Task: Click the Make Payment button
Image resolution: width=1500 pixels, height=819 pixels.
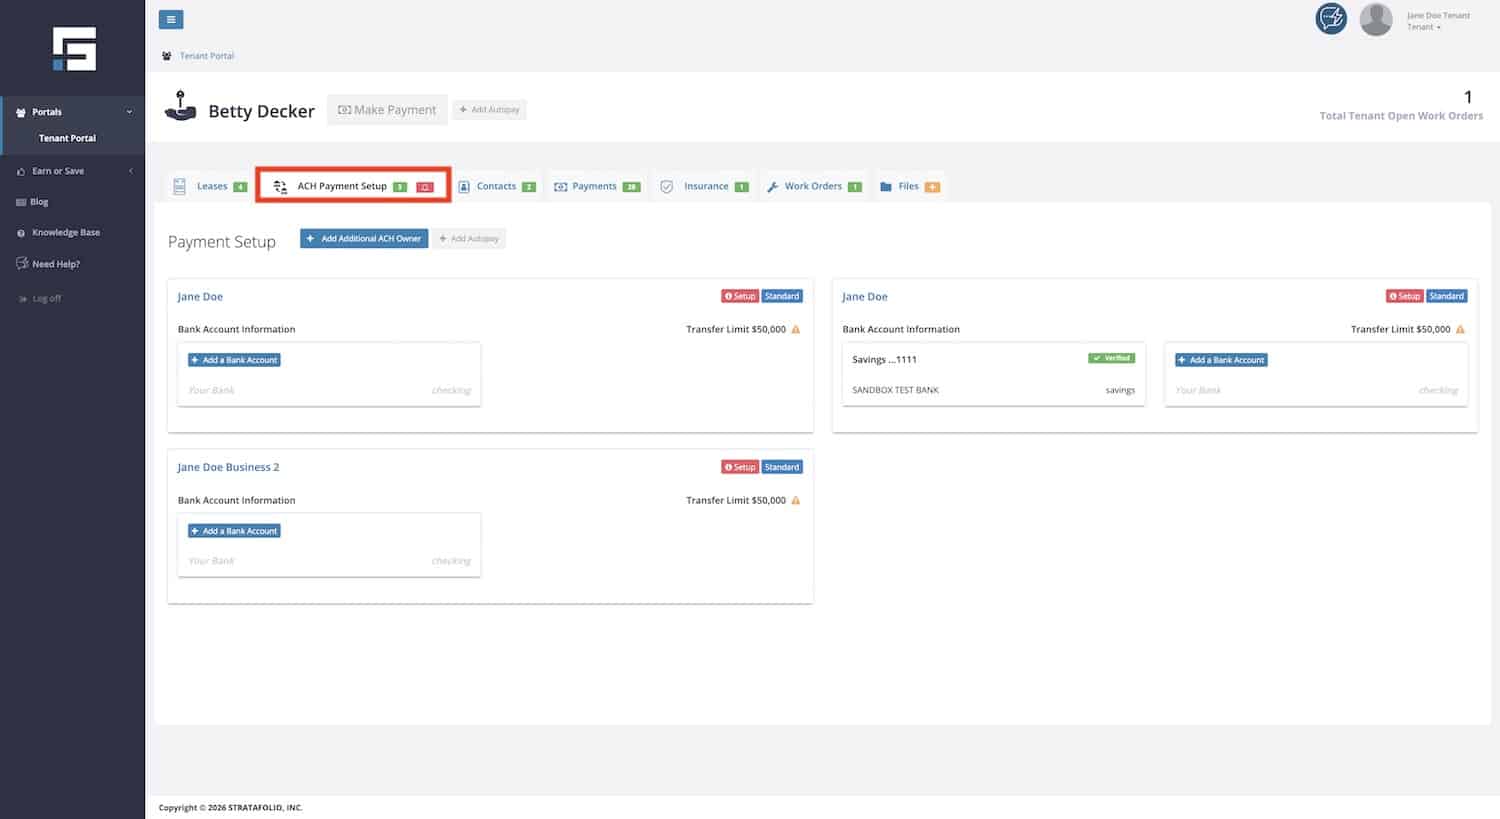Action: click(x=387, y=110)
